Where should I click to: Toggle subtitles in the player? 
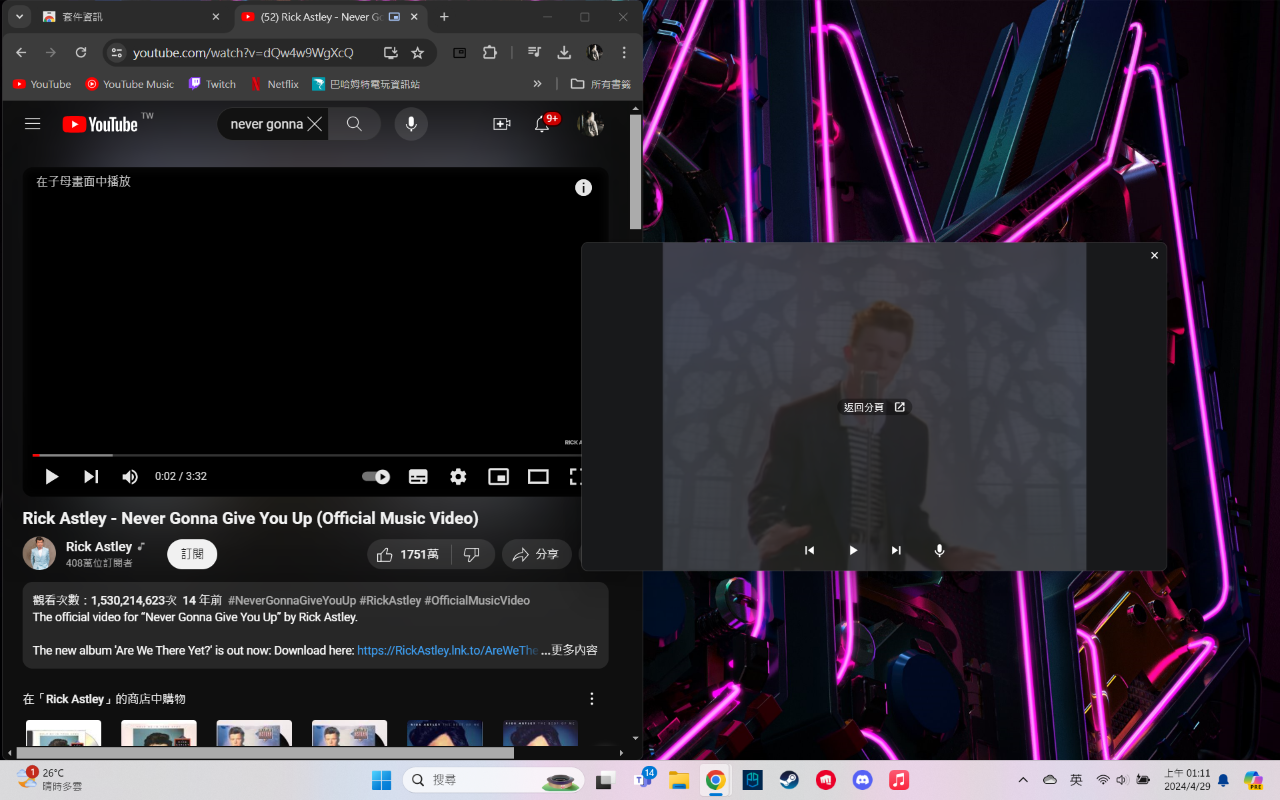418,477
